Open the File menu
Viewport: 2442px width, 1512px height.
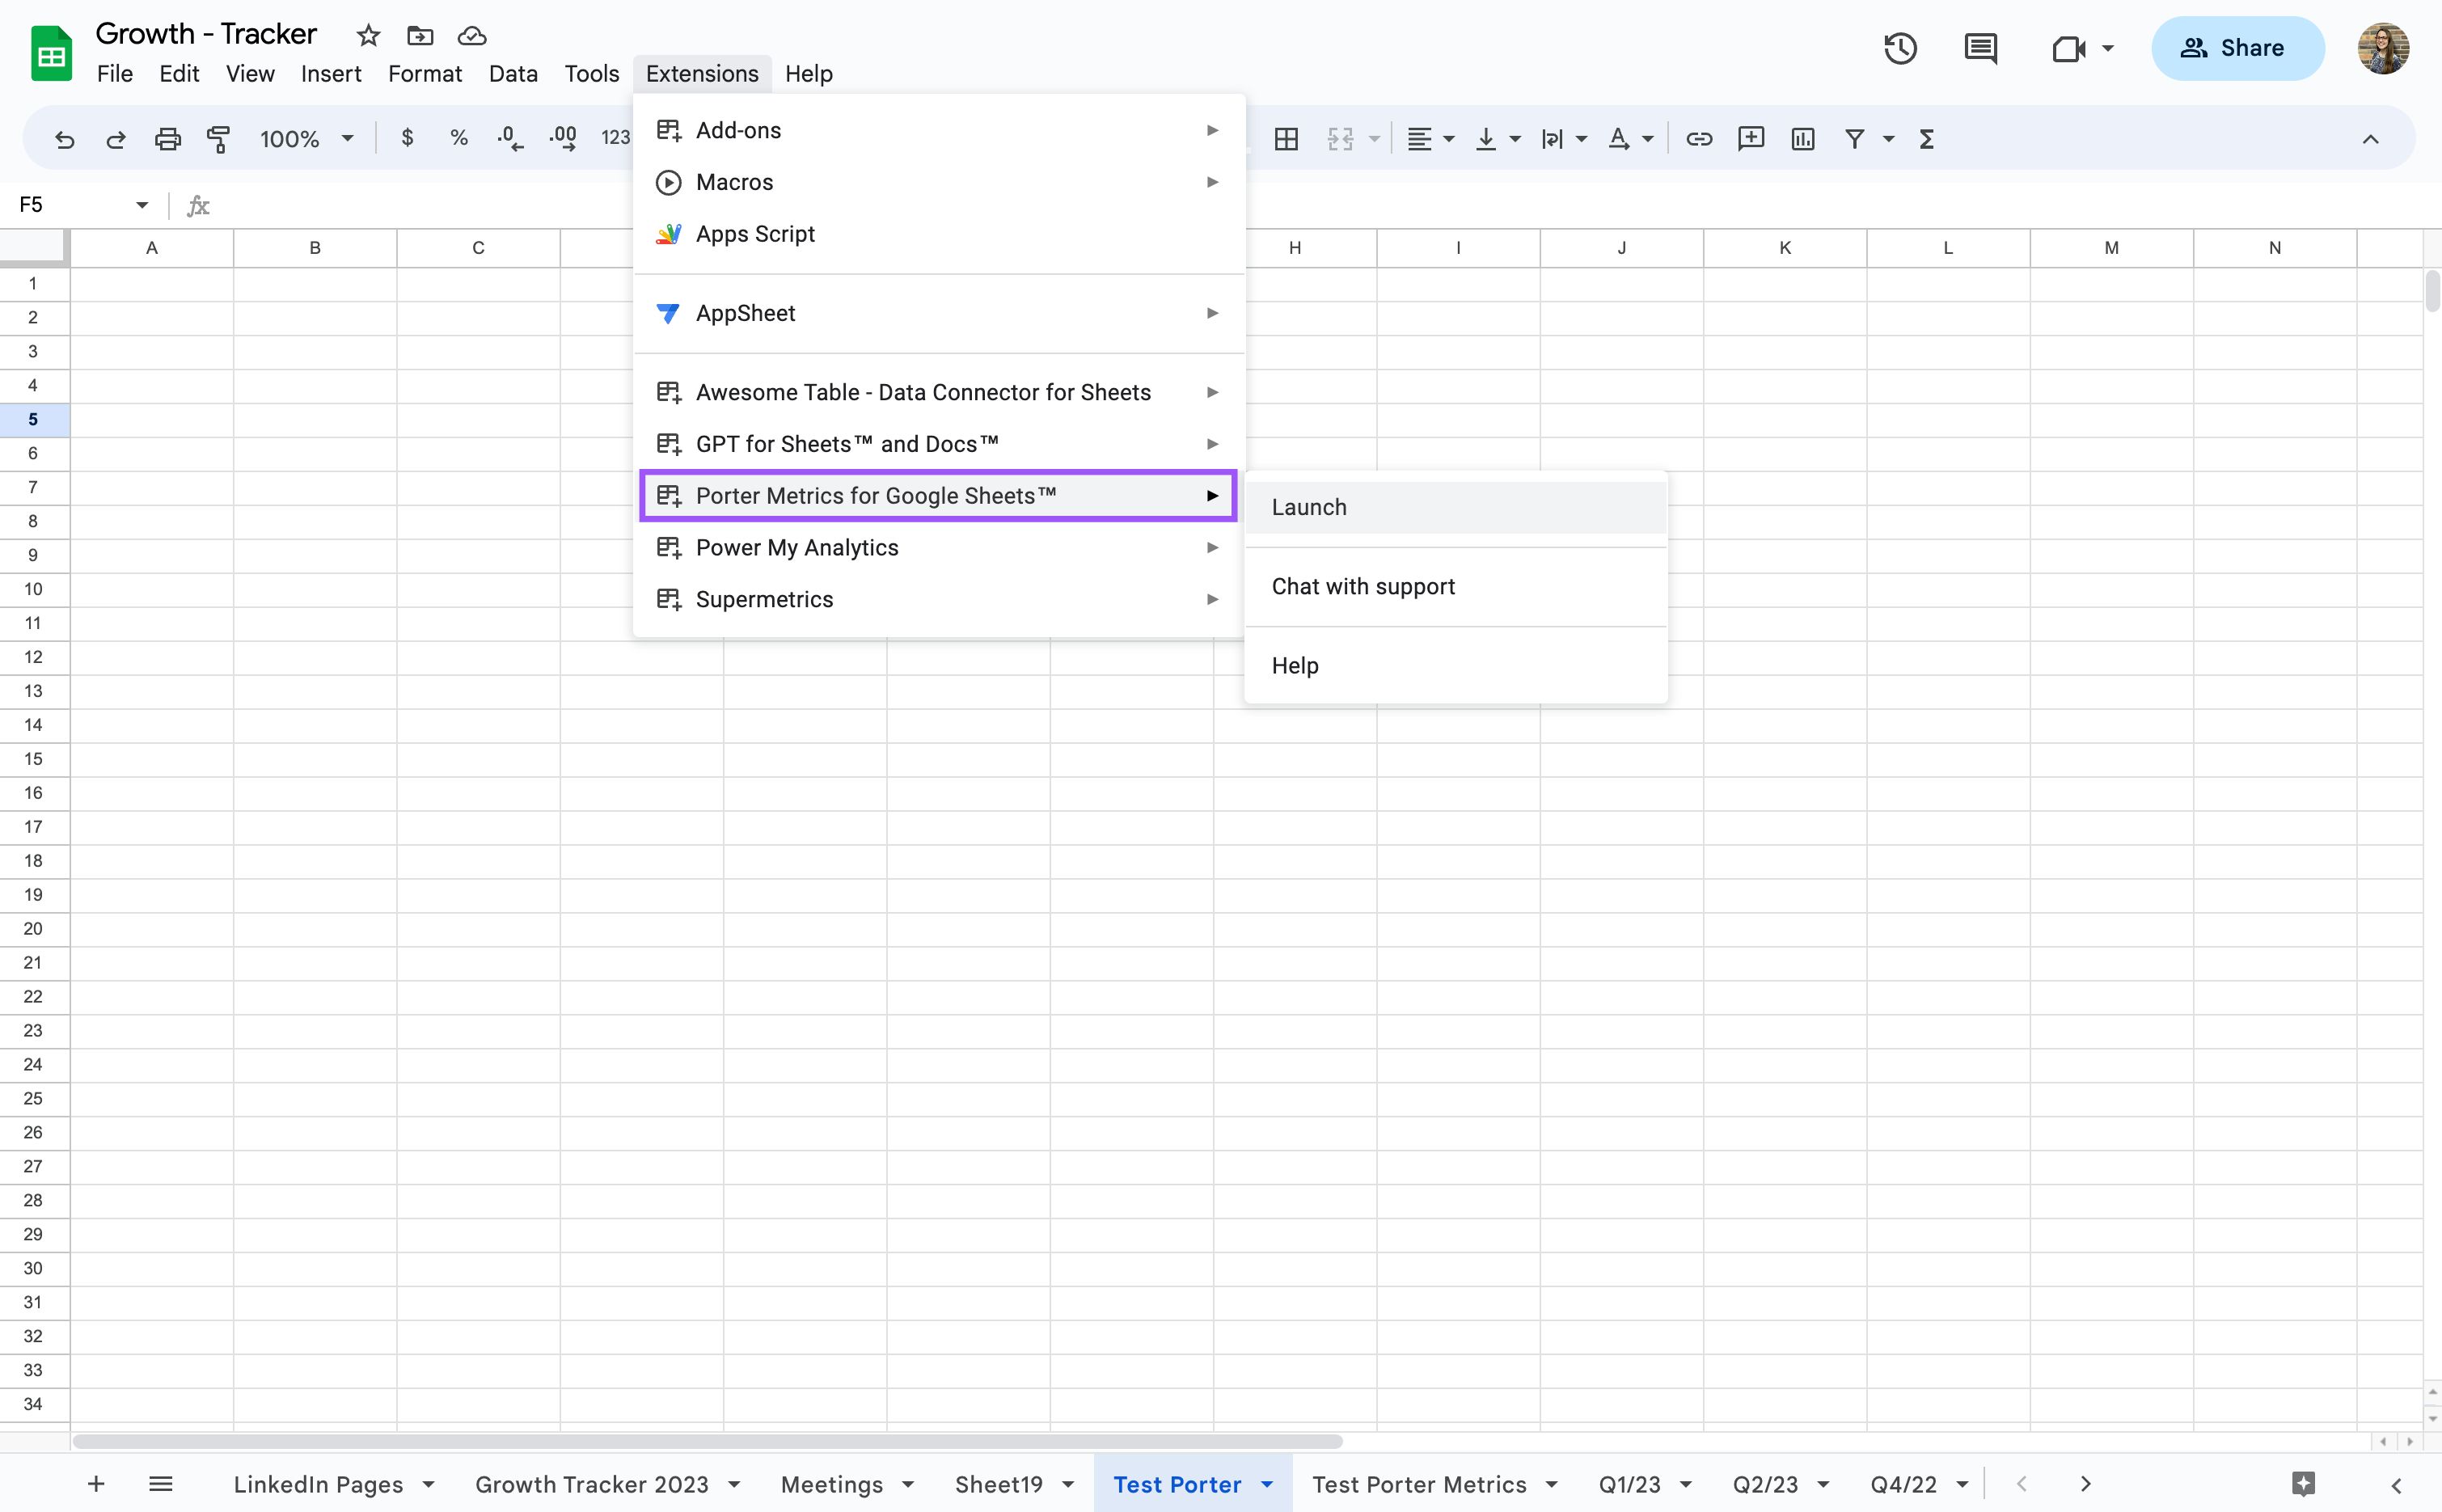click(115, 73)
